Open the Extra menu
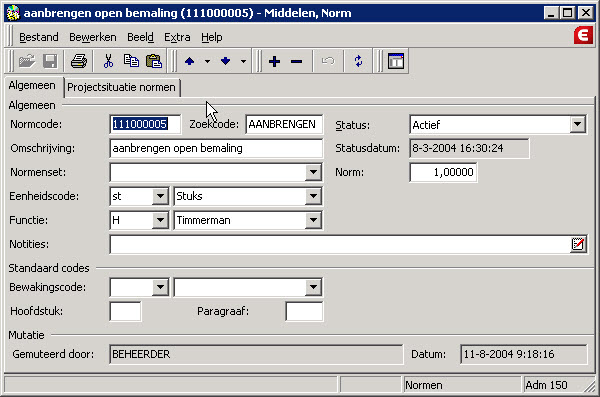This screenshot has height=397, width=600. 177,37
